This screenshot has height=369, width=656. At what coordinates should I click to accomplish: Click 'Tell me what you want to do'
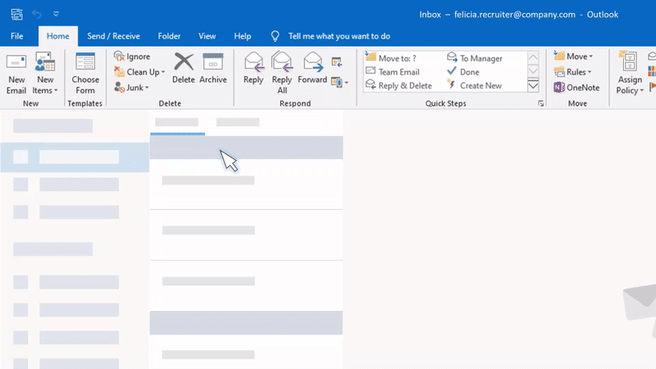[339, 36]
